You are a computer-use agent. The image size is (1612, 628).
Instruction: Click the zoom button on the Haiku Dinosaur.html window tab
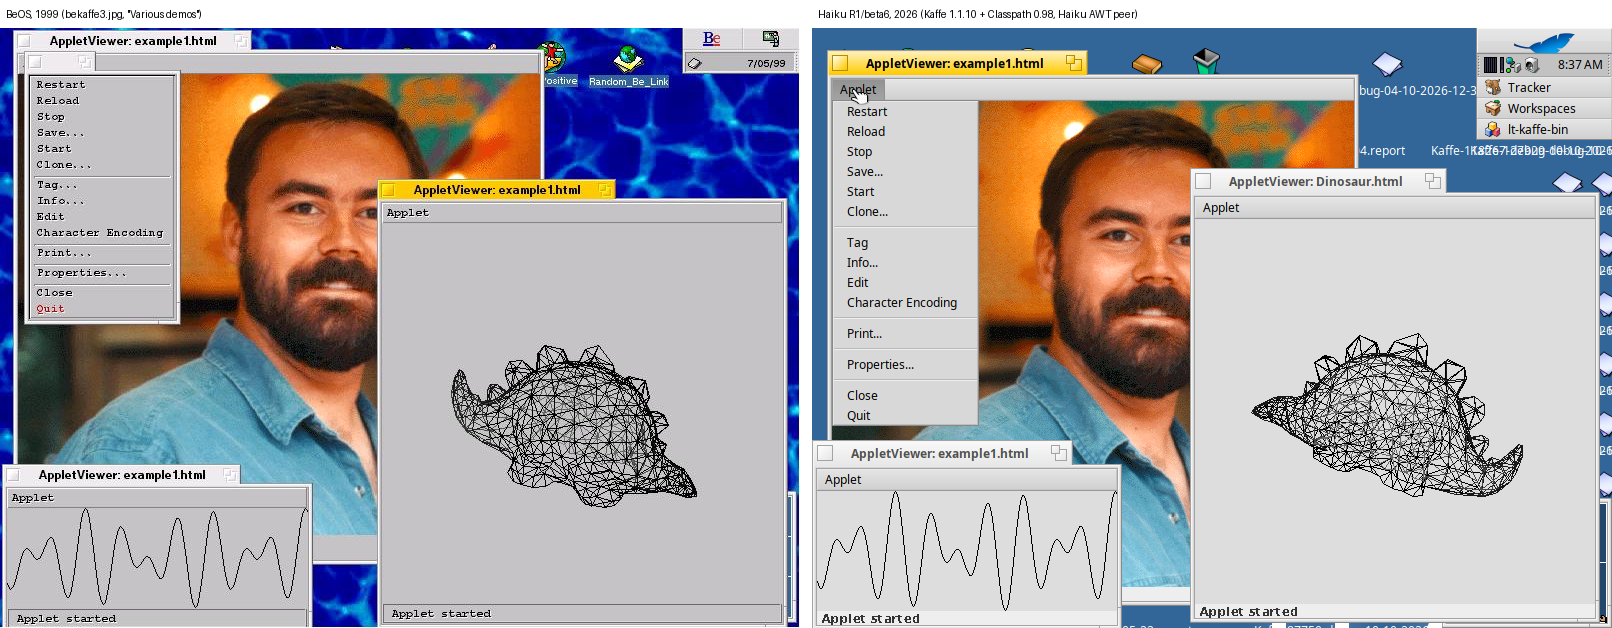point(1432,181)
